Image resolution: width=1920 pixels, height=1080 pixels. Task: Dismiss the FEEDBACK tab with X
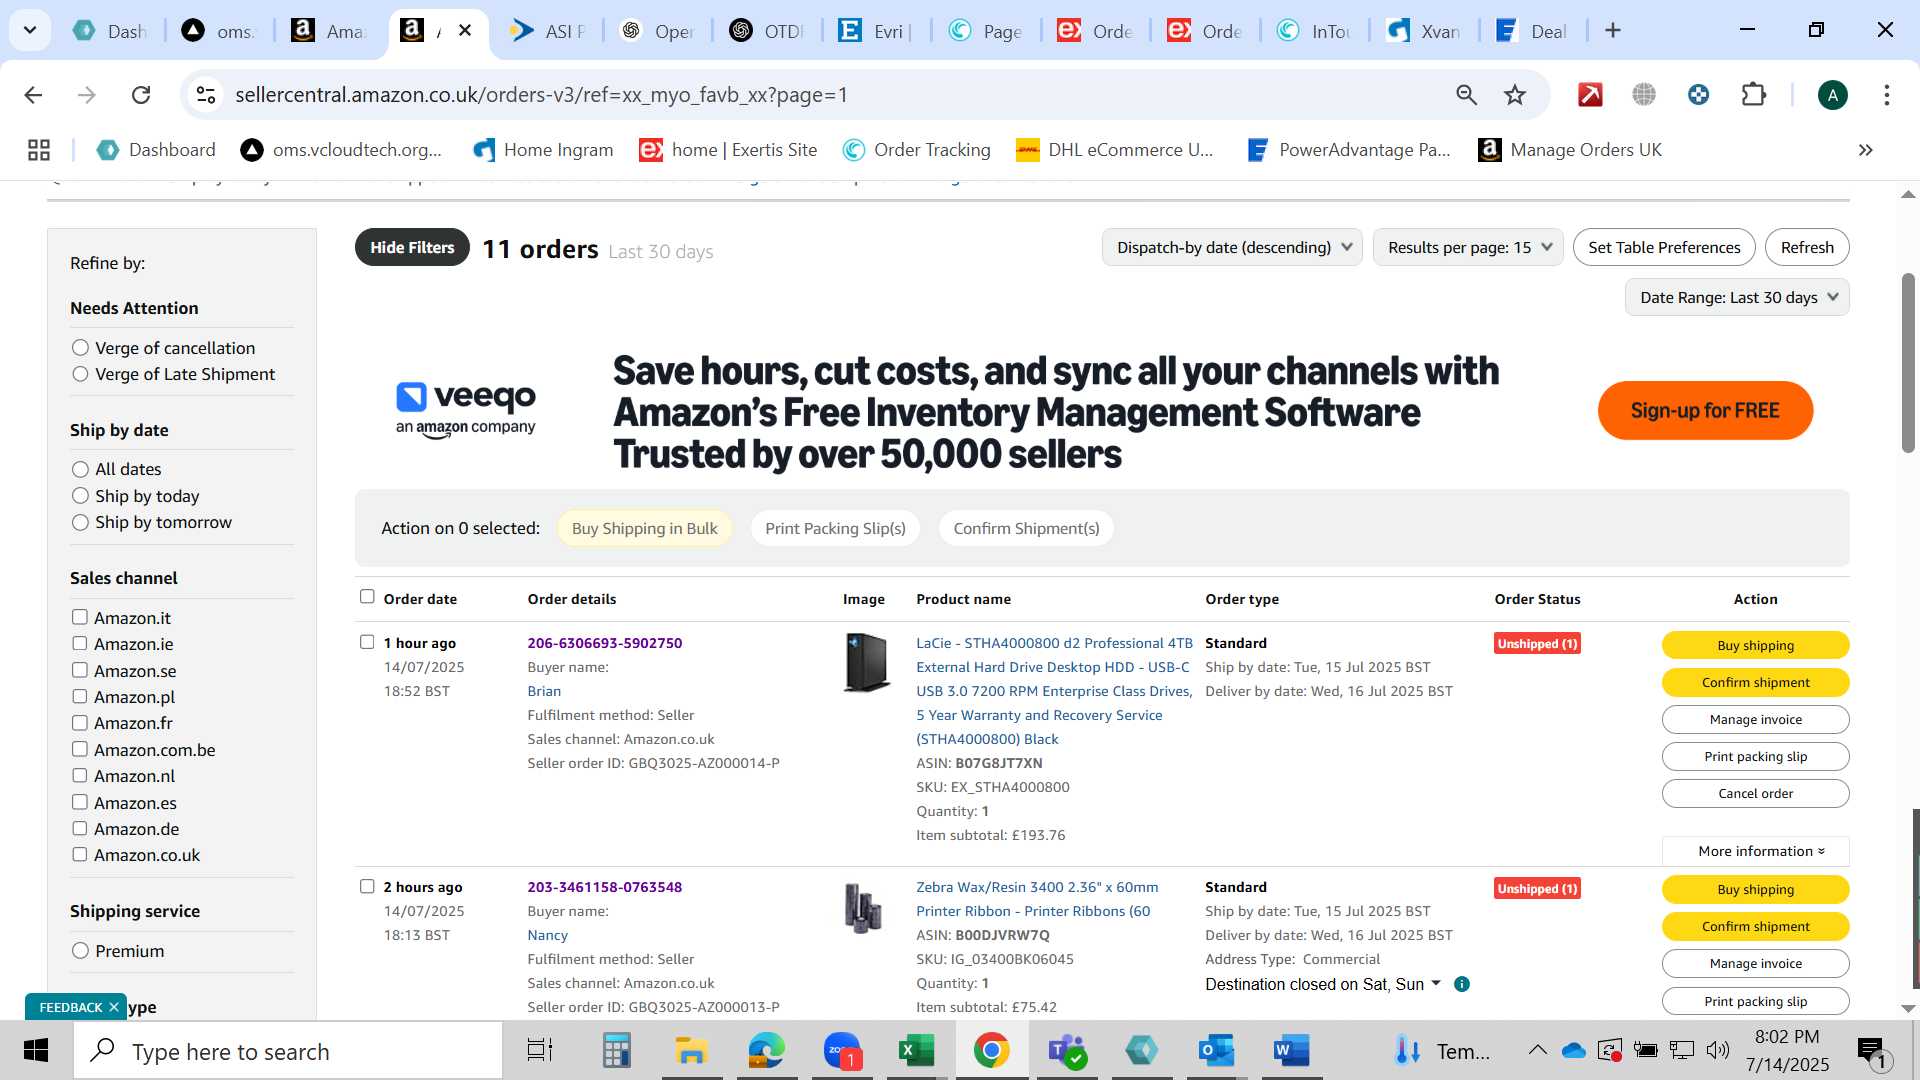pyautogui.click(x=114, y=1007)
